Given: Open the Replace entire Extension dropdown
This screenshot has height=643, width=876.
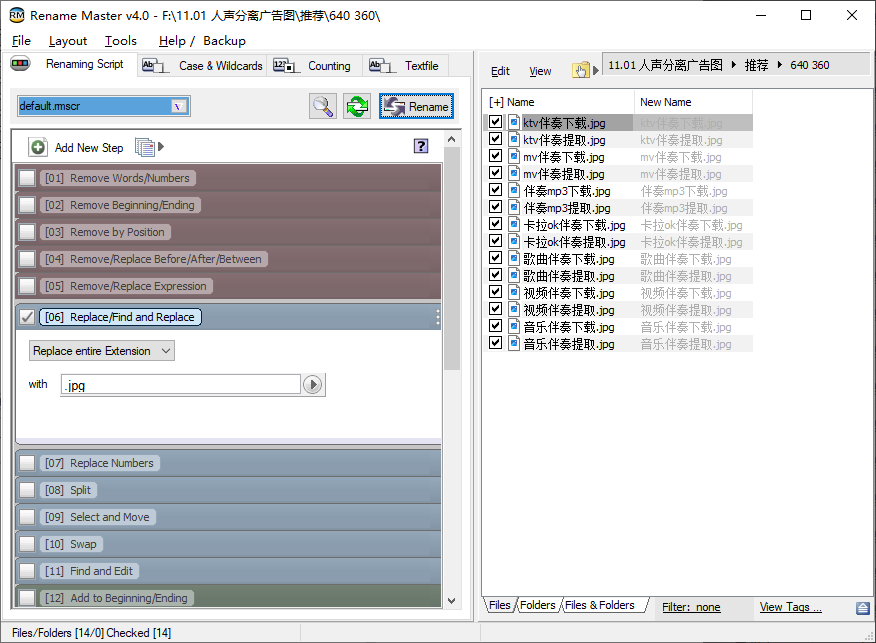Looking at the screenshot, I should point(102,351).
